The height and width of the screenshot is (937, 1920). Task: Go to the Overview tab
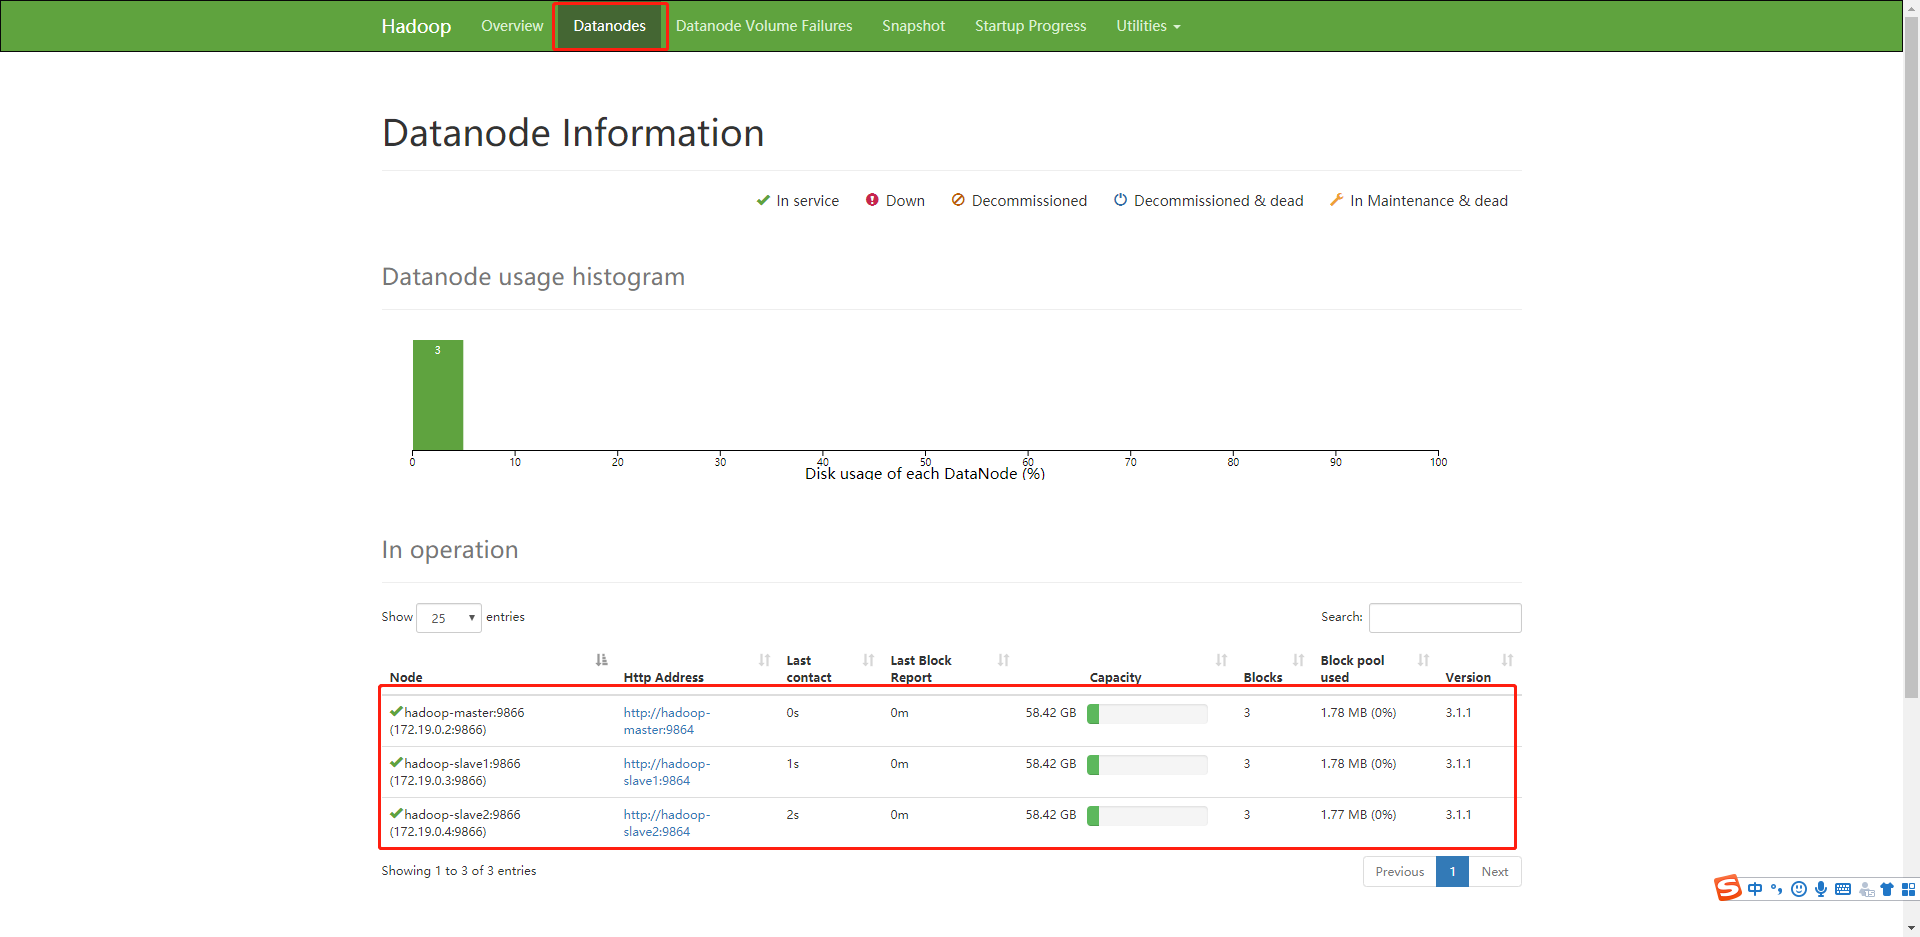click(512, 26)
